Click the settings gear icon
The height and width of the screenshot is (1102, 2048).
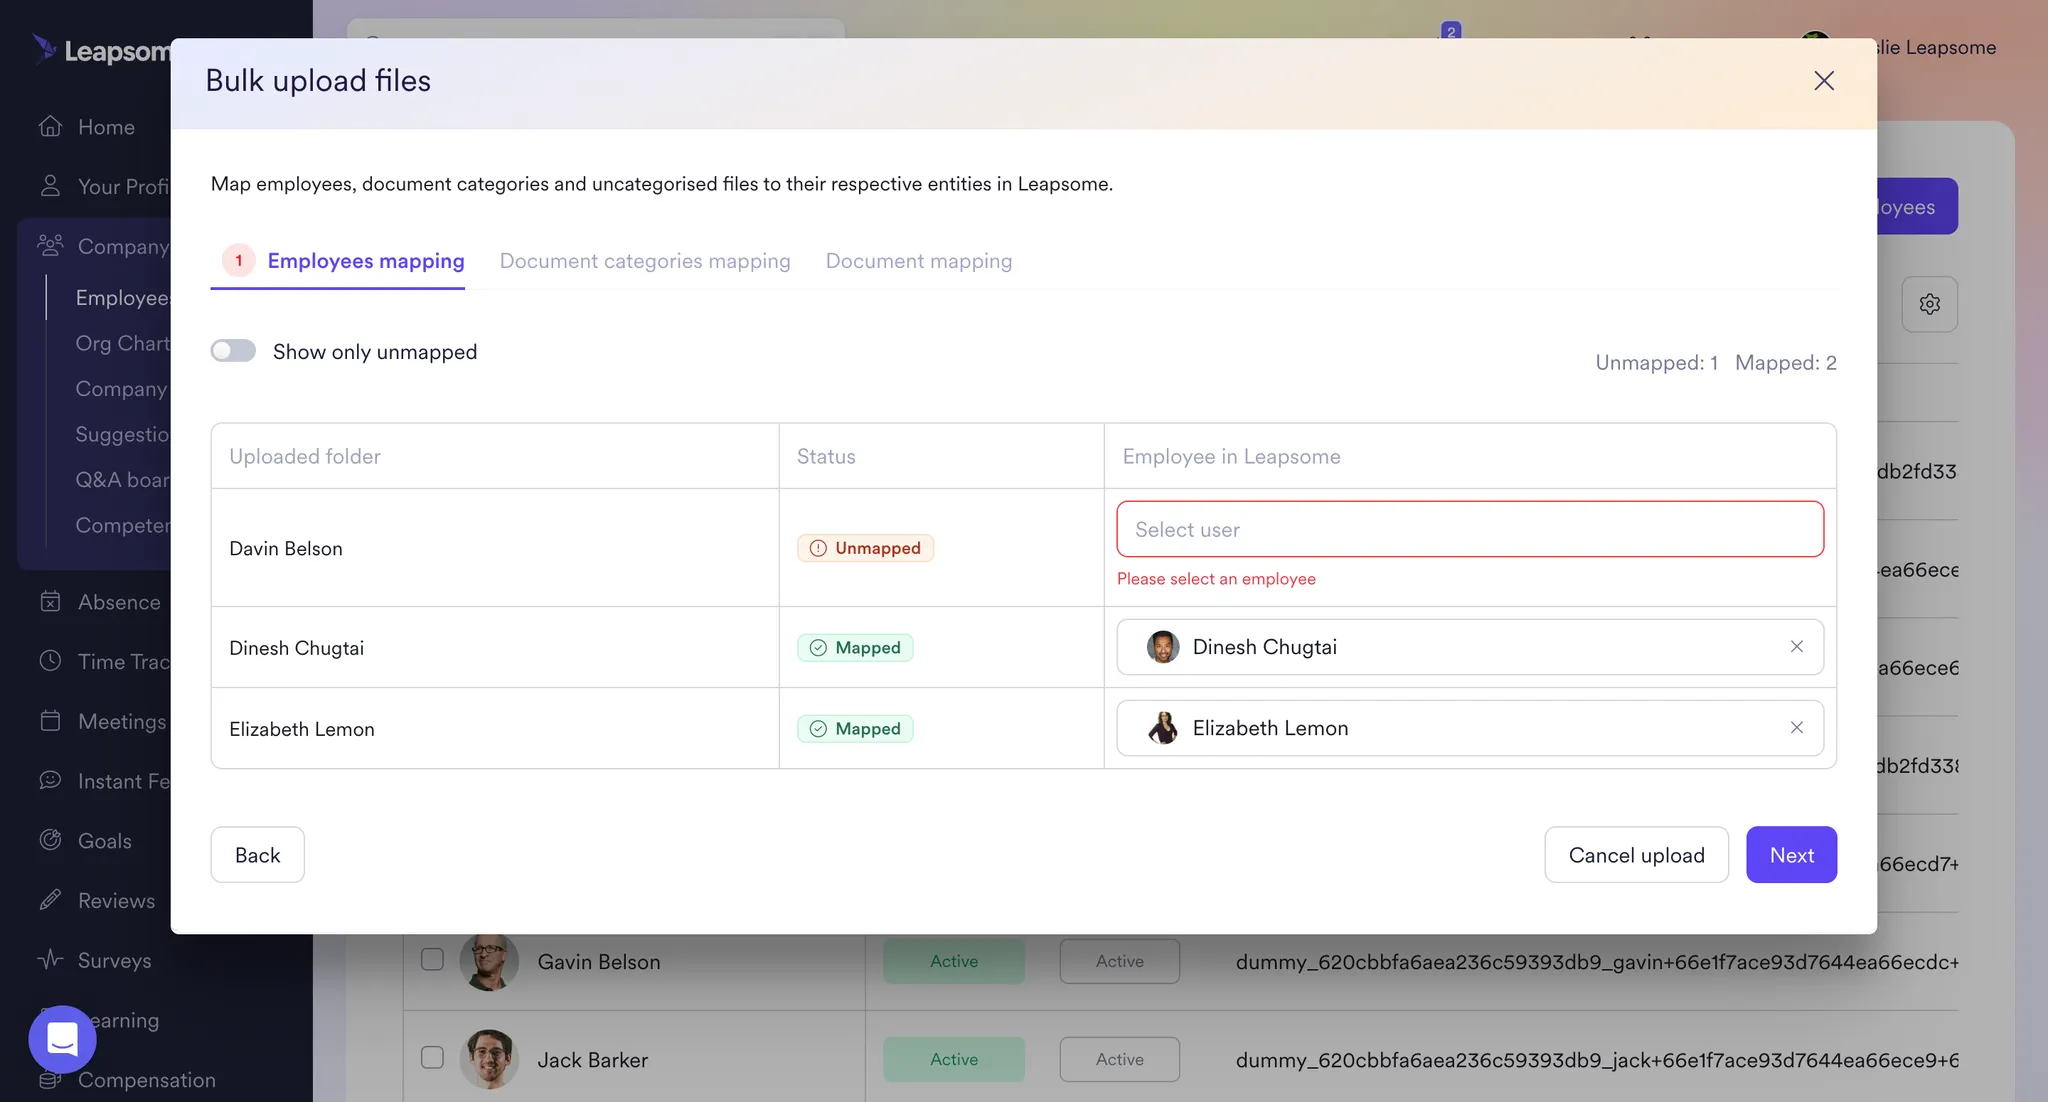[1930, 304]
